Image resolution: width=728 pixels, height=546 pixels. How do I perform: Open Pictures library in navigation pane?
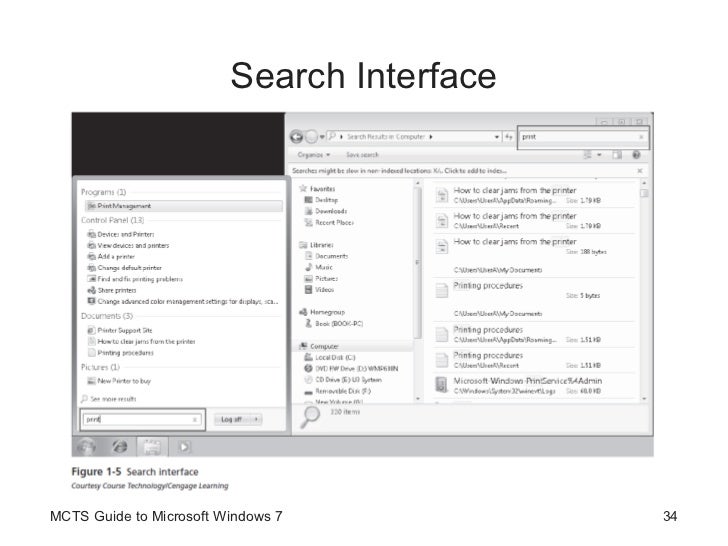click(321, 278)
